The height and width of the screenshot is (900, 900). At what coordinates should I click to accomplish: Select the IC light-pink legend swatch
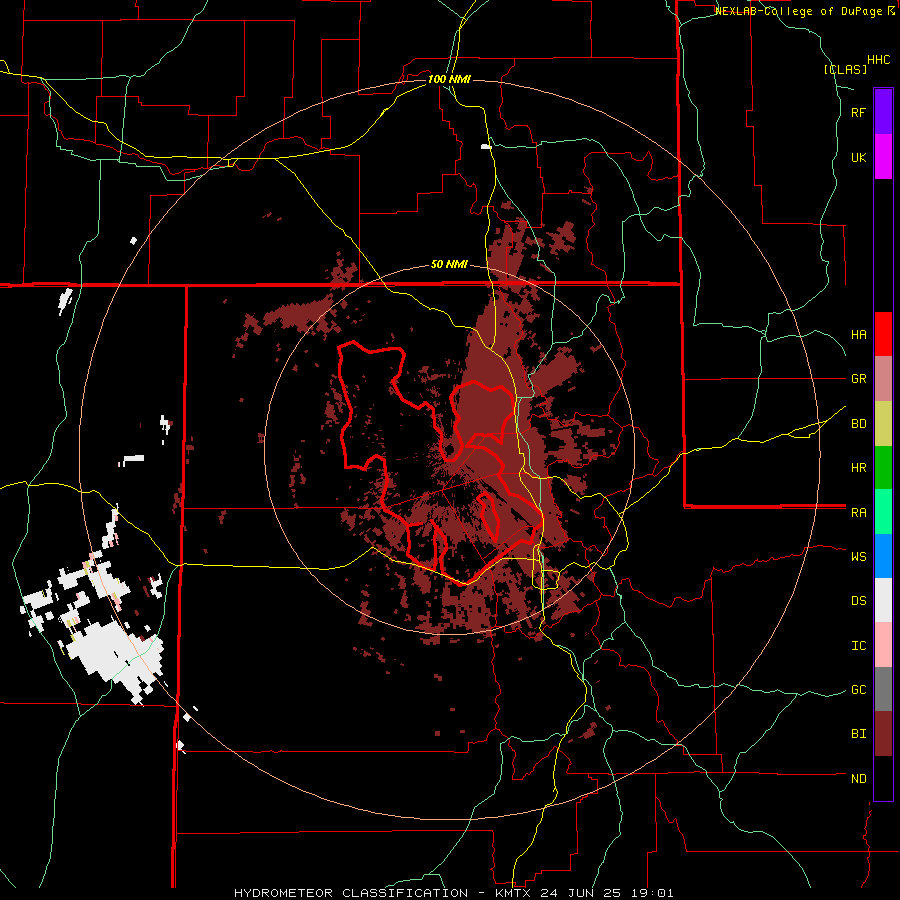[x=883, y=645]
